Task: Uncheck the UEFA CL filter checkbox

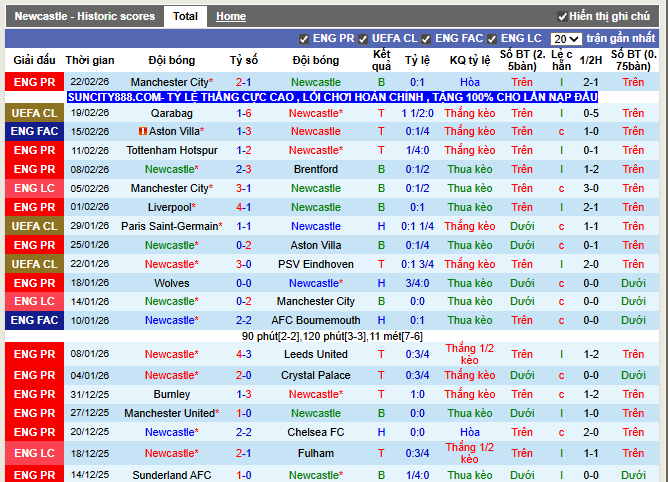Action: [x=363, y=39]
